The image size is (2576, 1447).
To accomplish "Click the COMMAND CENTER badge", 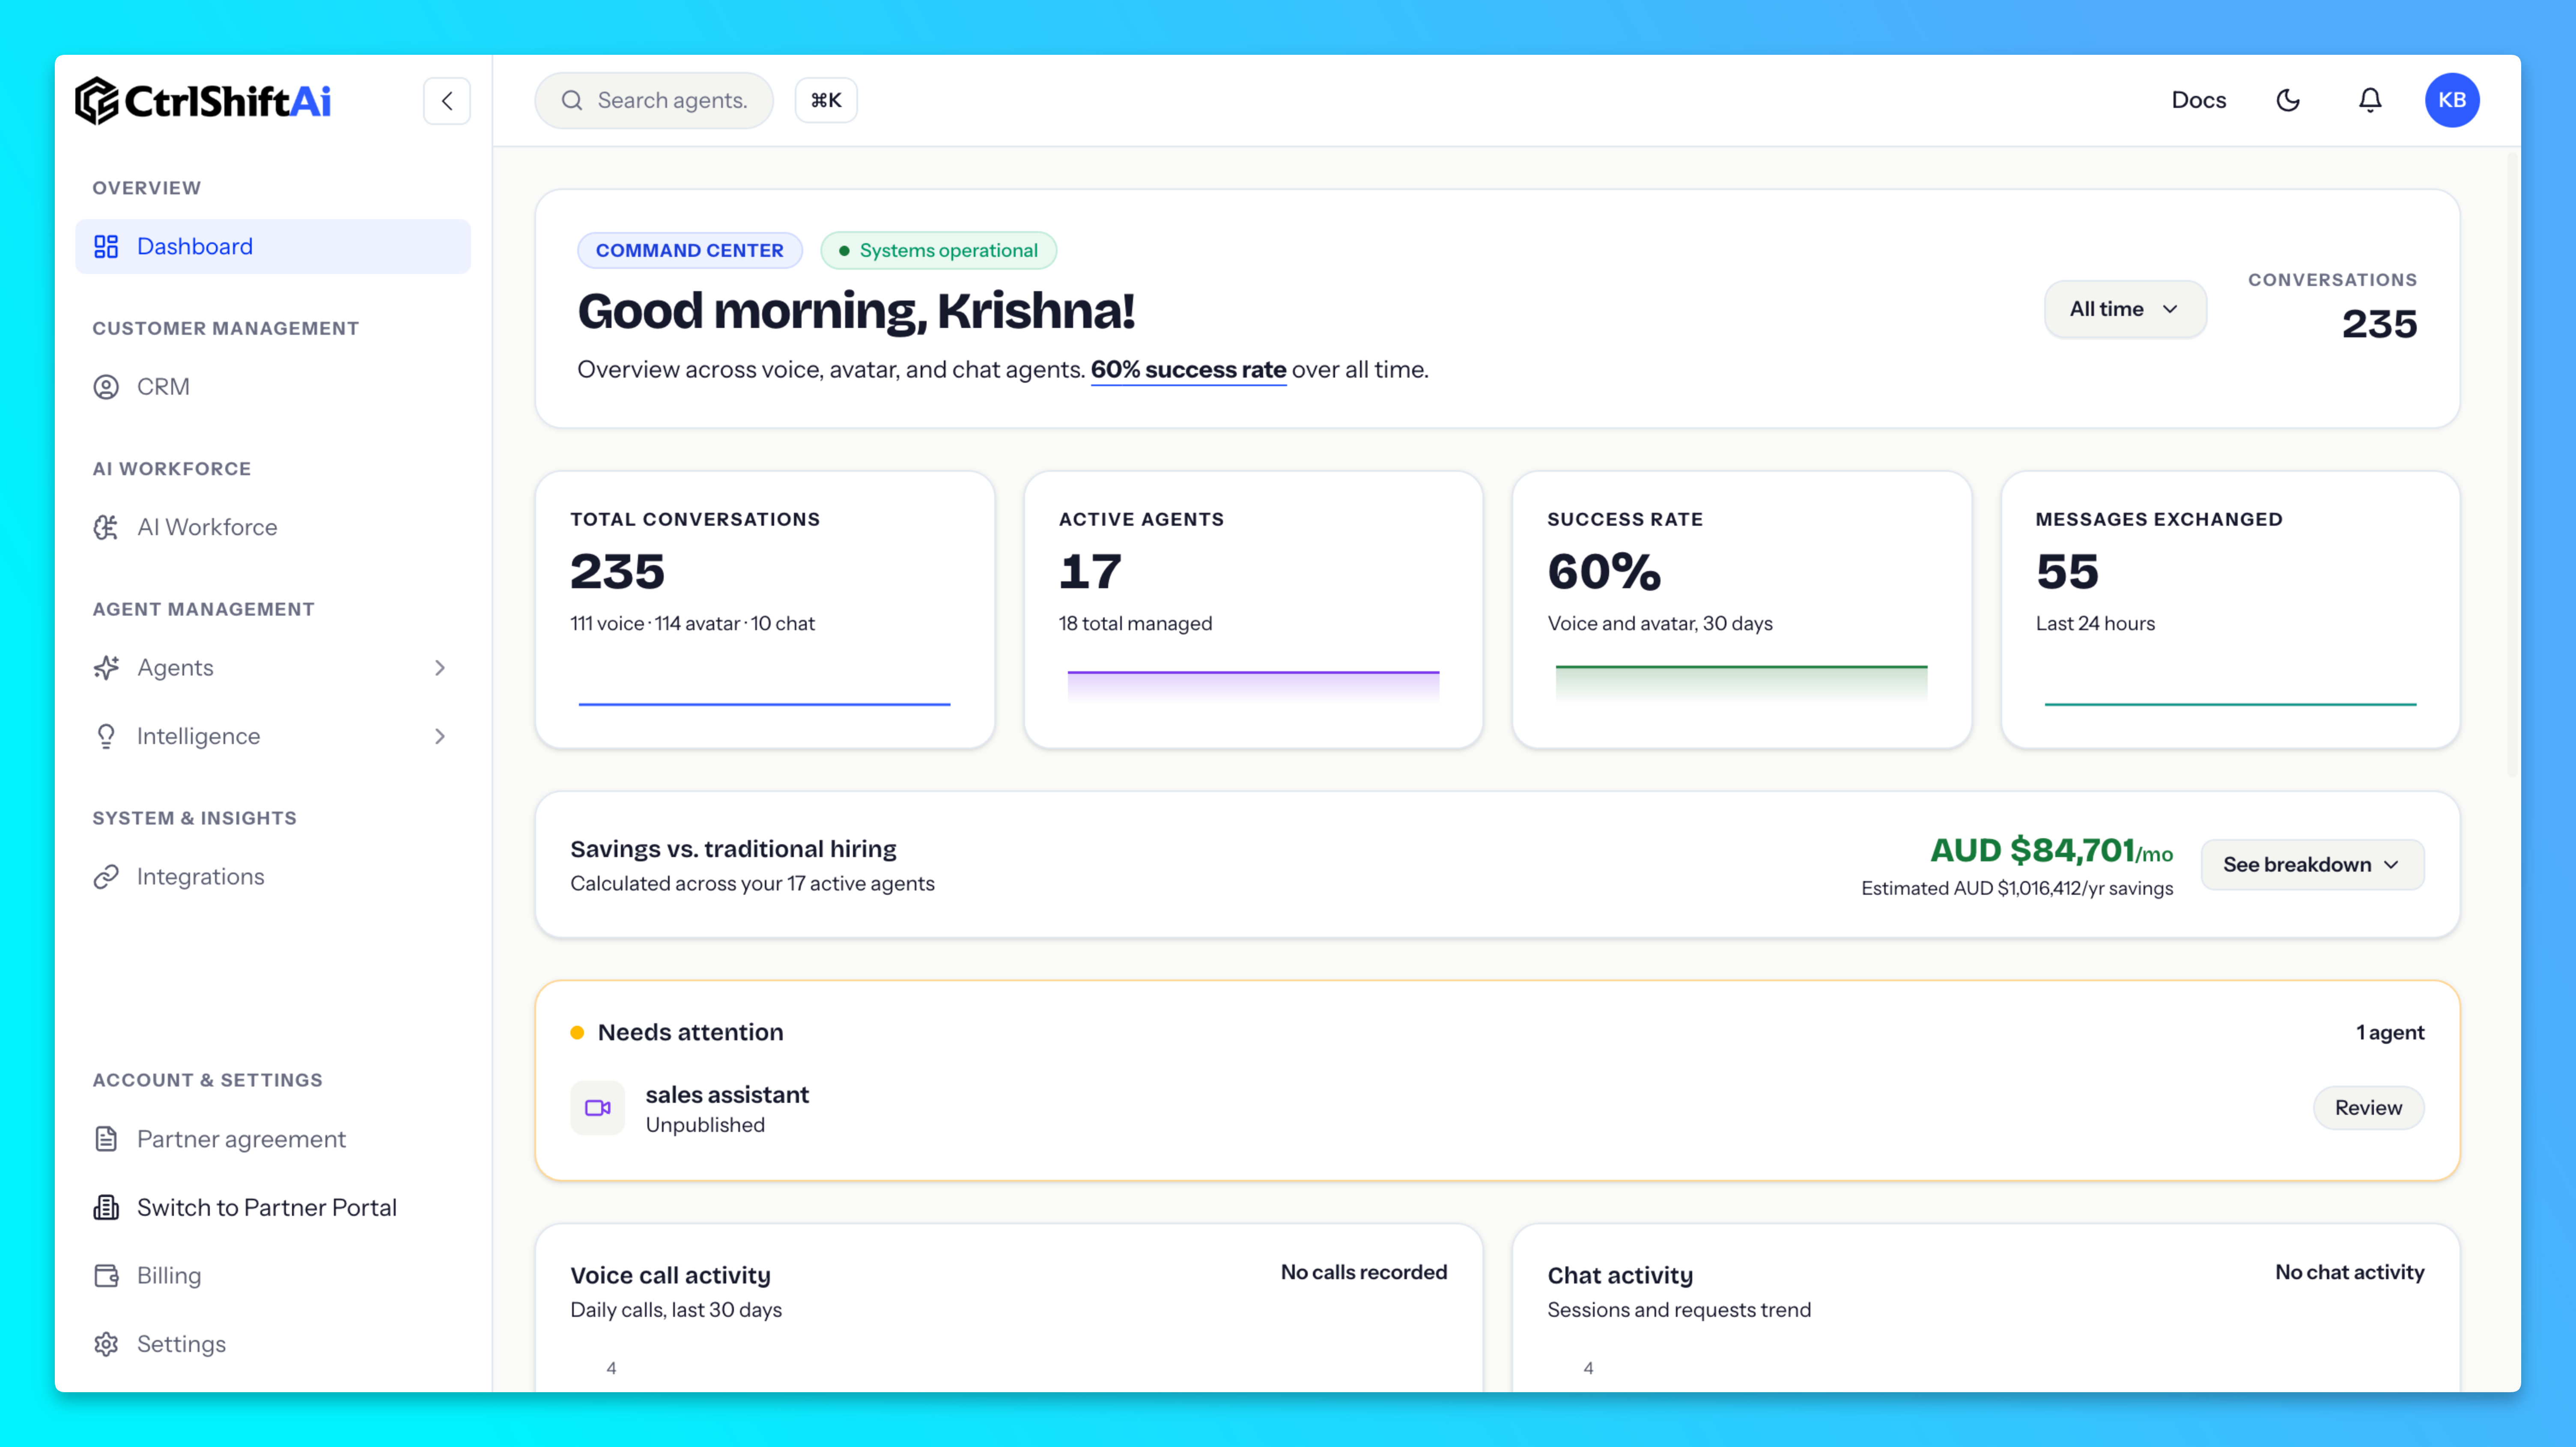I will [x=690, y=251].
